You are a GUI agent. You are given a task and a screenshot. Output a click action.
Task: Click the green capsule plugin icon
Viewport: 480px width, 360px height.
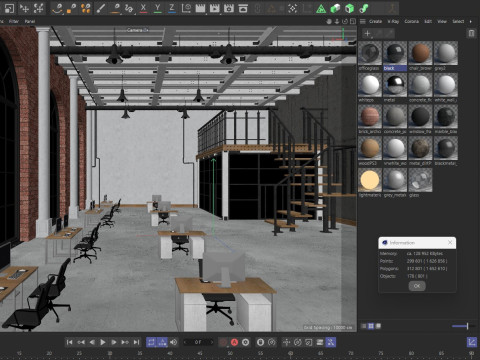coord(335,8)
